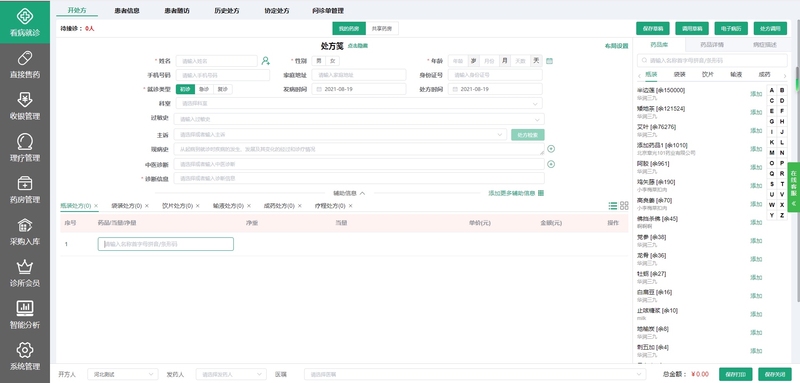Viewport: 800px width, 383px height.
Task: Filter drug list by letter A
Action: coord(771,90)
